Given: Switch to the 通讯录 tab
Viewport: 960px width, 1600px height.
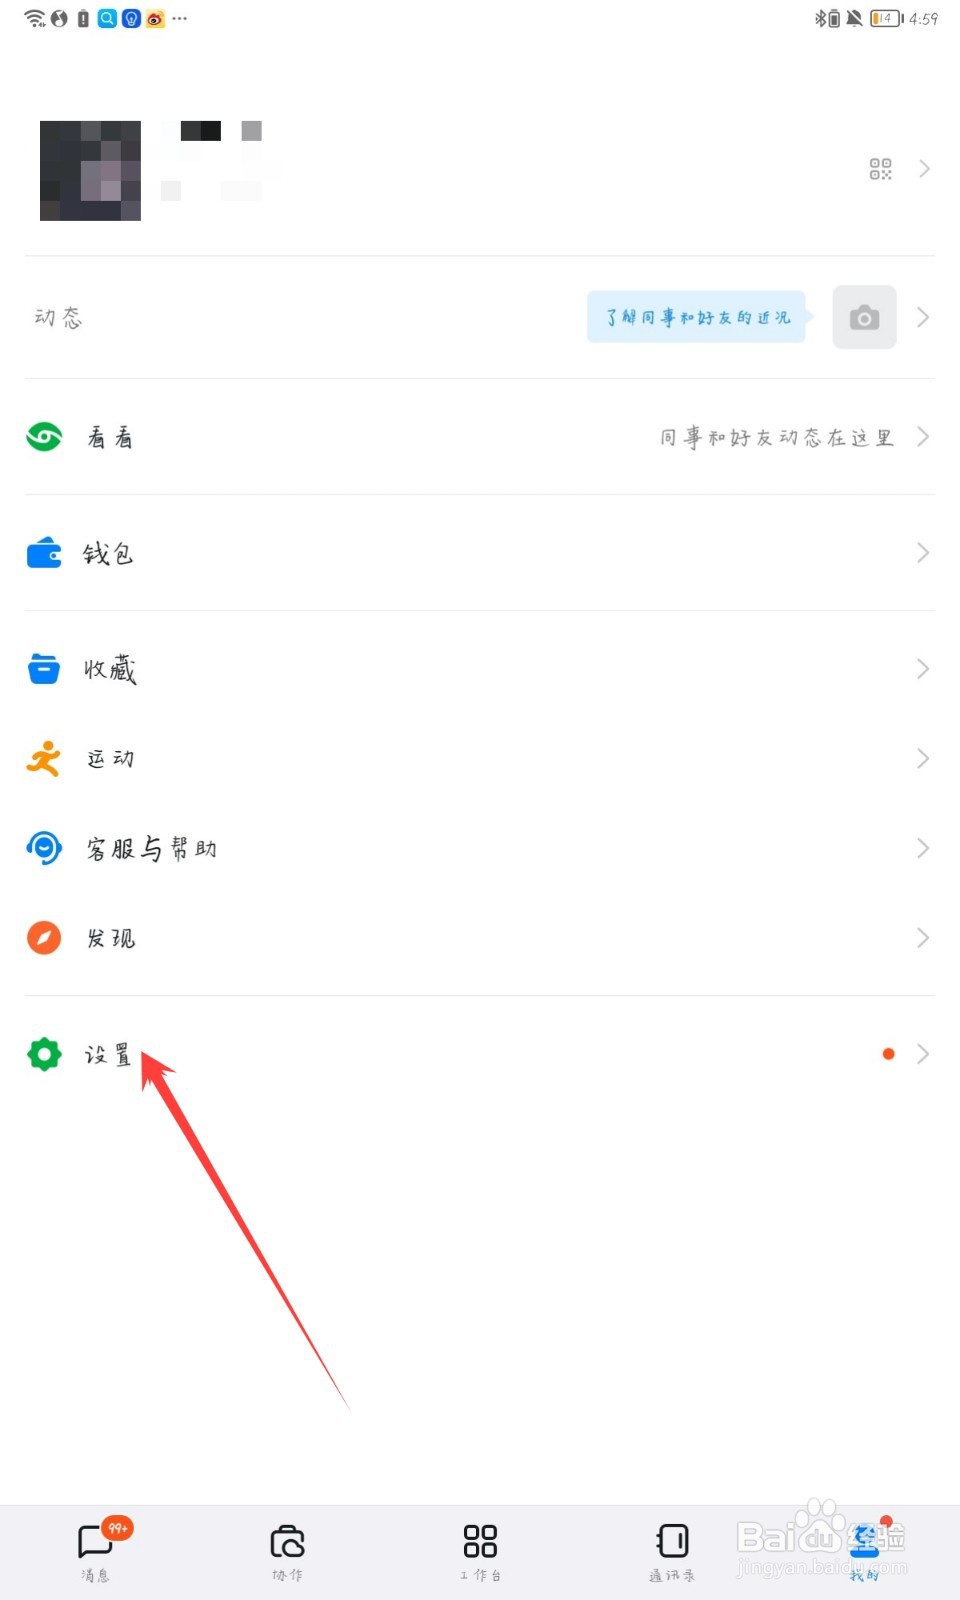Looking at the screenshot, I should tap(672, 1552).
